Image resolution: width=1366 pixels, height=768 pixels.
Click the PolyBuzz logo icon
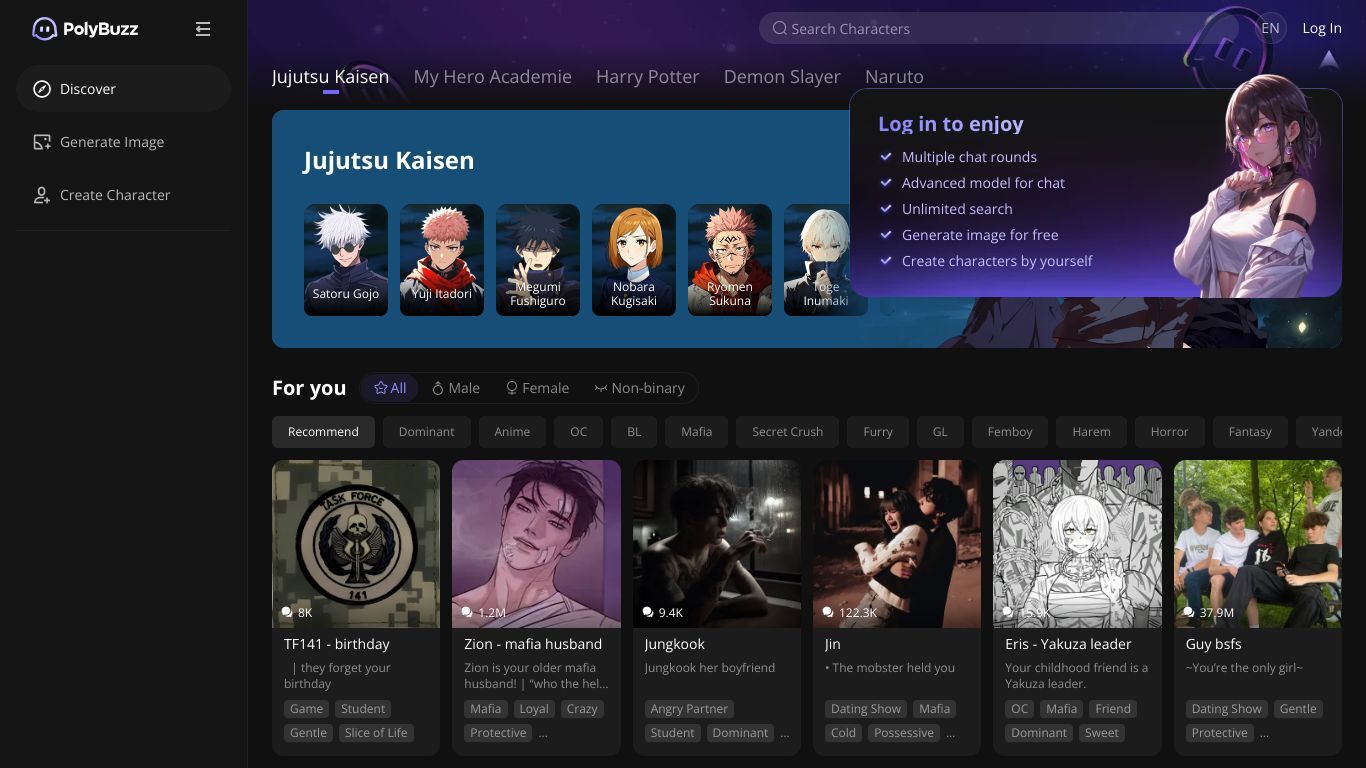44,29
